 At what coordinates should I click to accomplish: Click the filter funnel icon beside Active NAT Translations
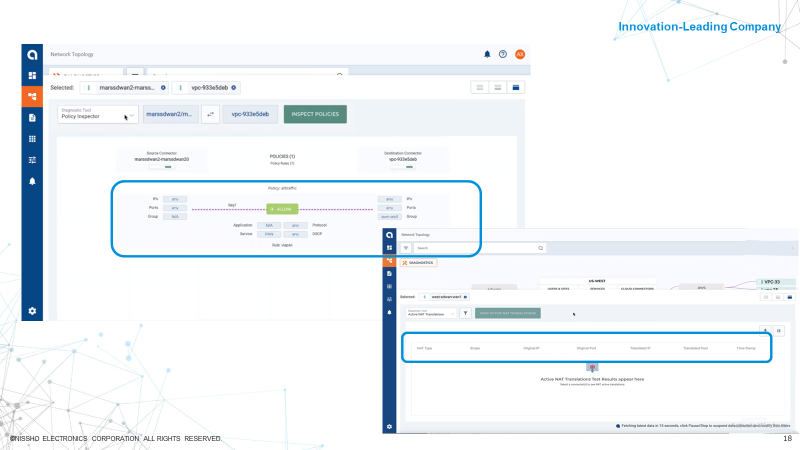[464, 313]
